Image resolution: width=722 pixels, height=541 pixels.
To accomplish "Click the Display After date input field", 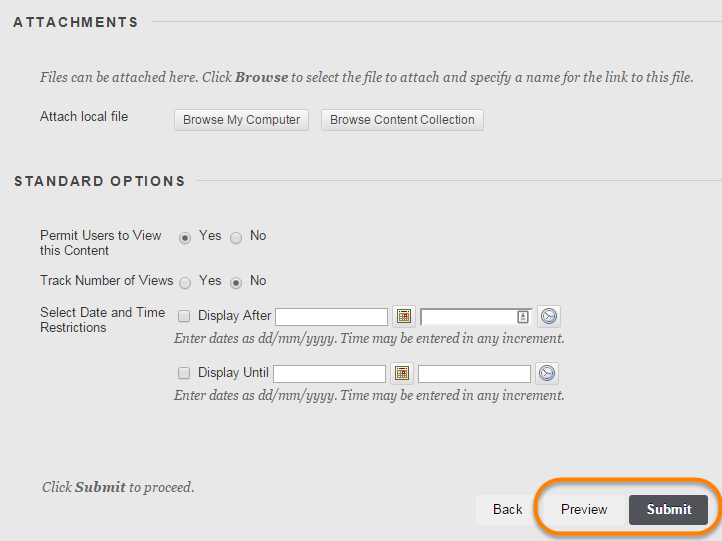I will [x=332, y=317].
